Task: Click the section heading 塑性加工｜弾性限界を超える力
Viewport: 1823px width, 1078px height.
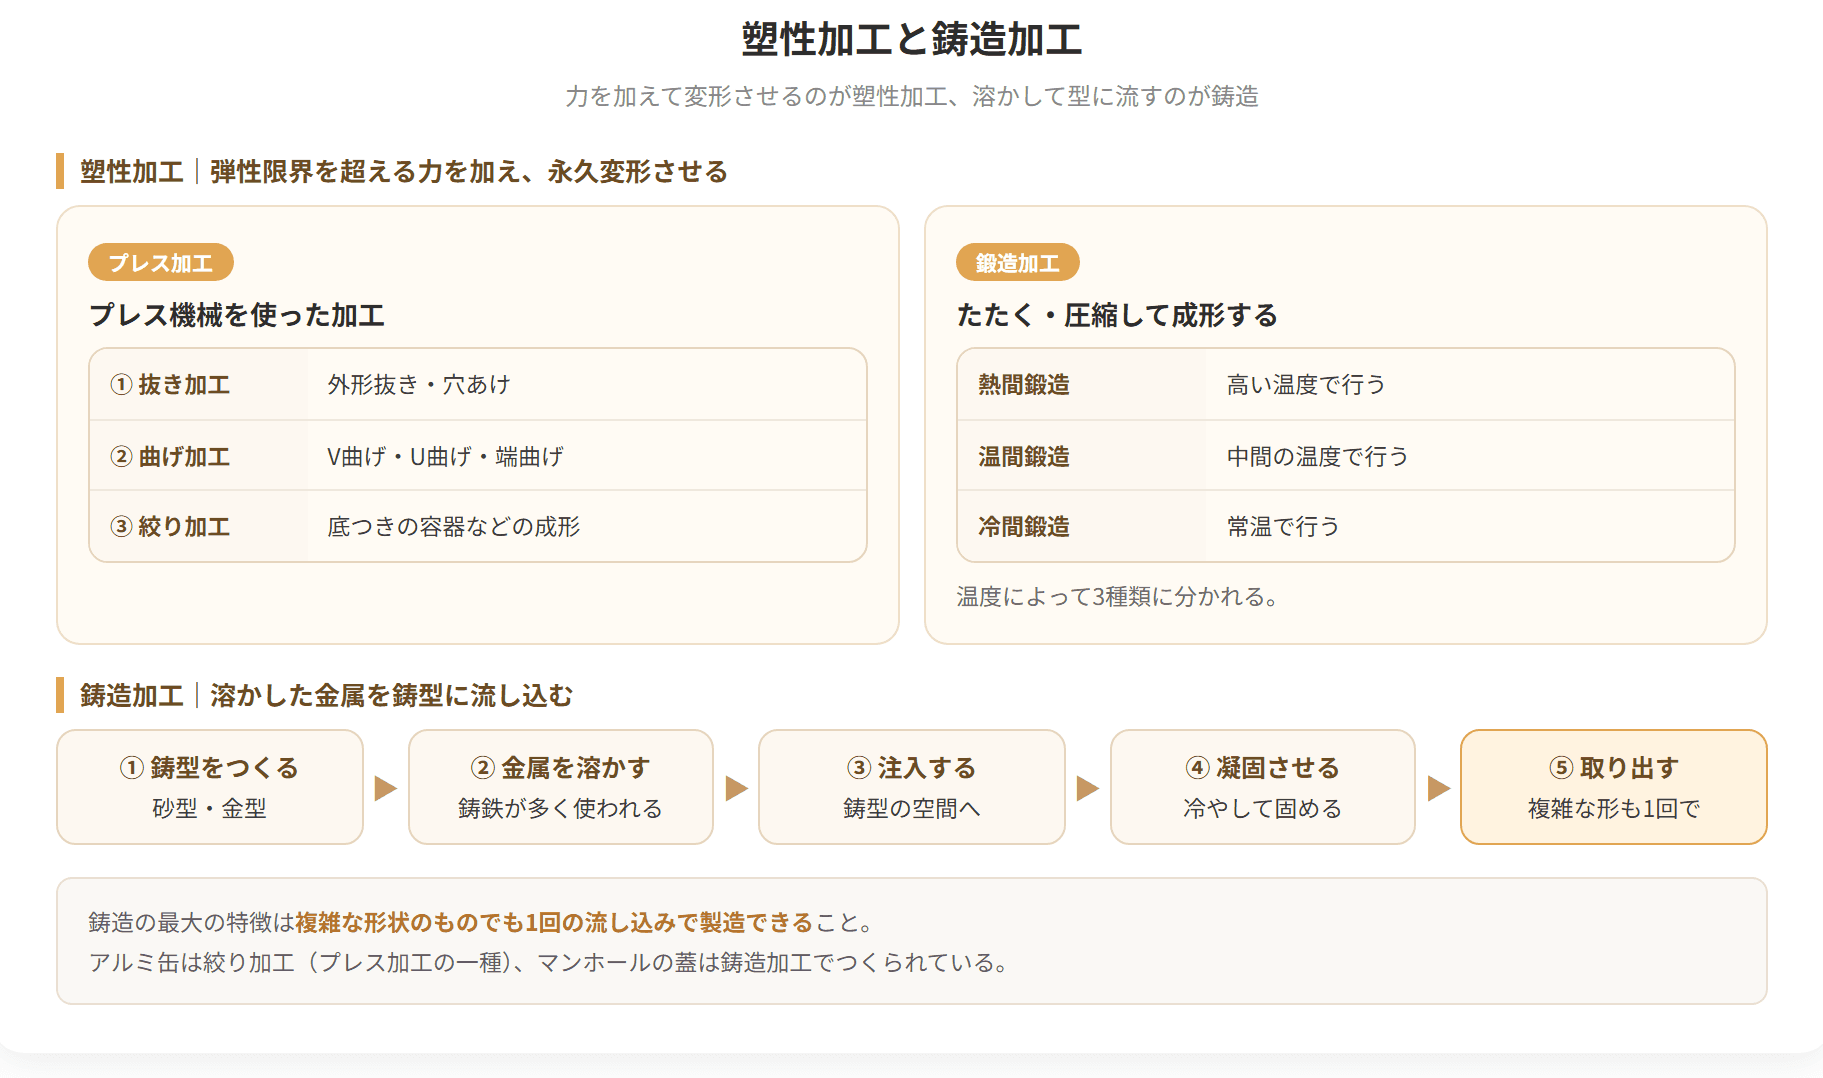Action: (x=404, y=172)
